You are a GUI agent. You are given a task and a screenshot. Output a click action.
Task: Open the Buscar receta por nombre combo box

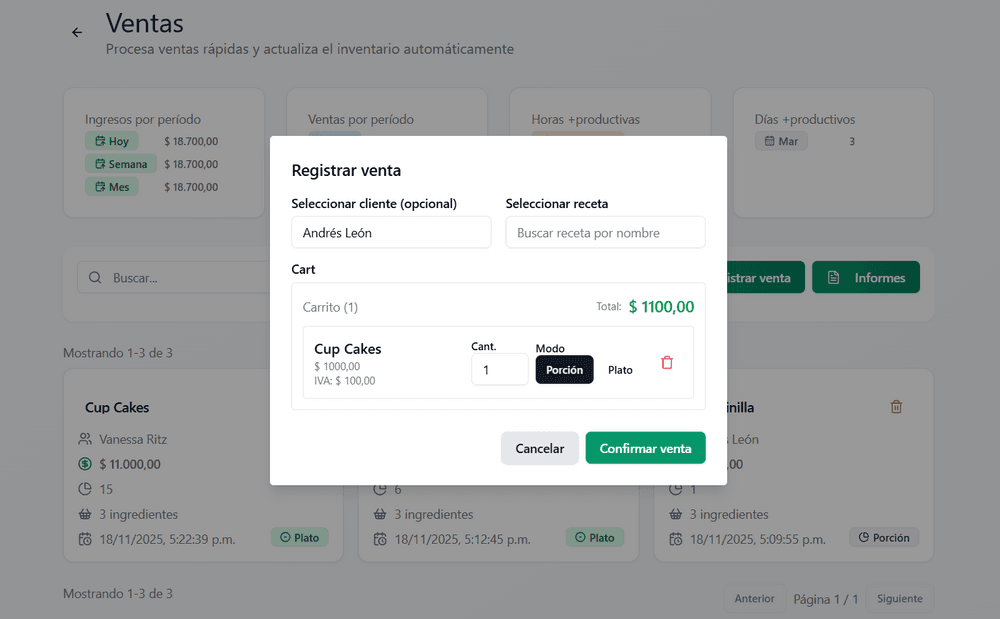(x=605, y=233)
